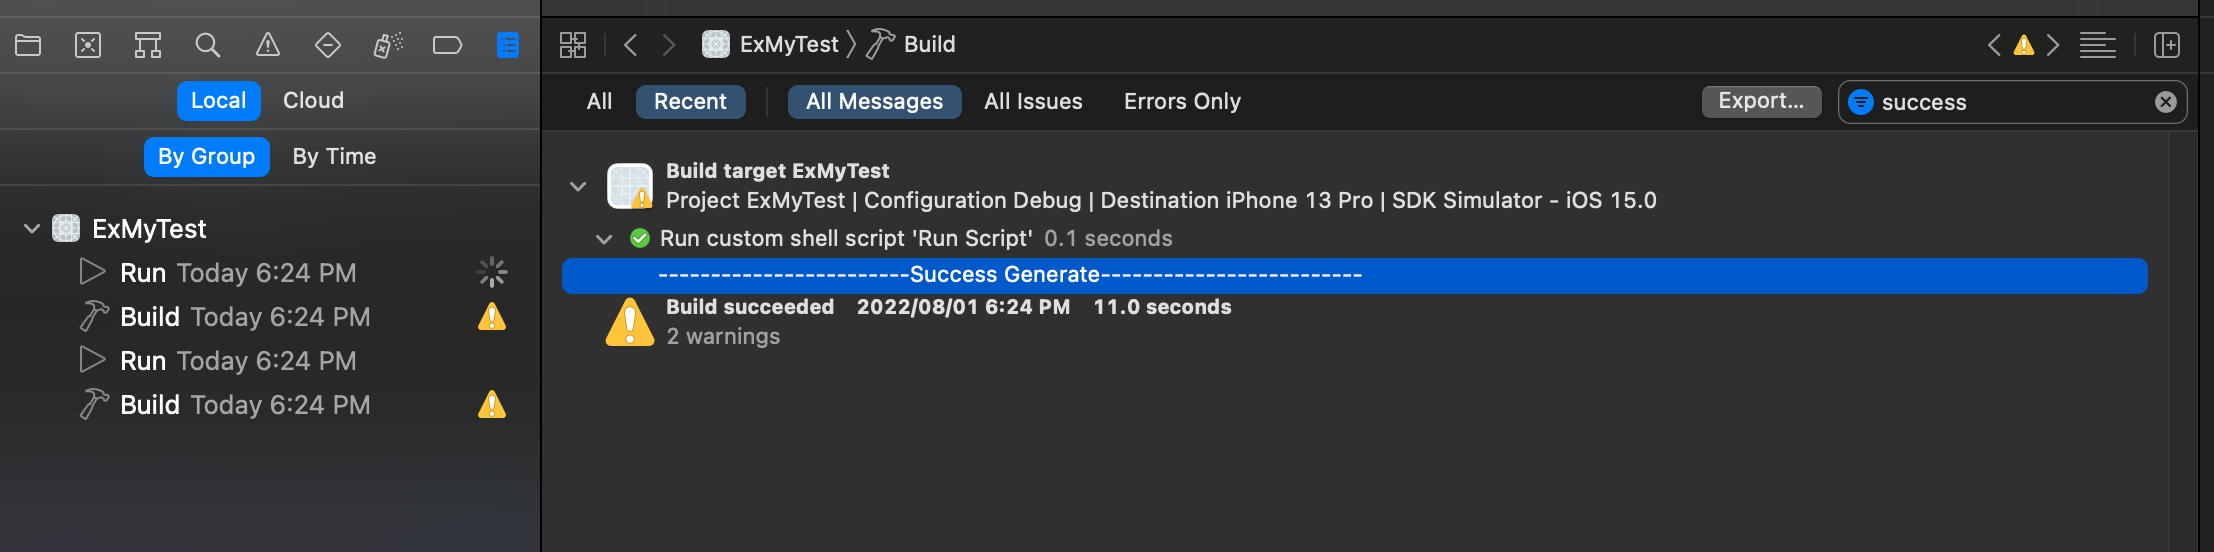Open the Find navigator magnifier icon
2214x552 pixels.
(208, 45)
